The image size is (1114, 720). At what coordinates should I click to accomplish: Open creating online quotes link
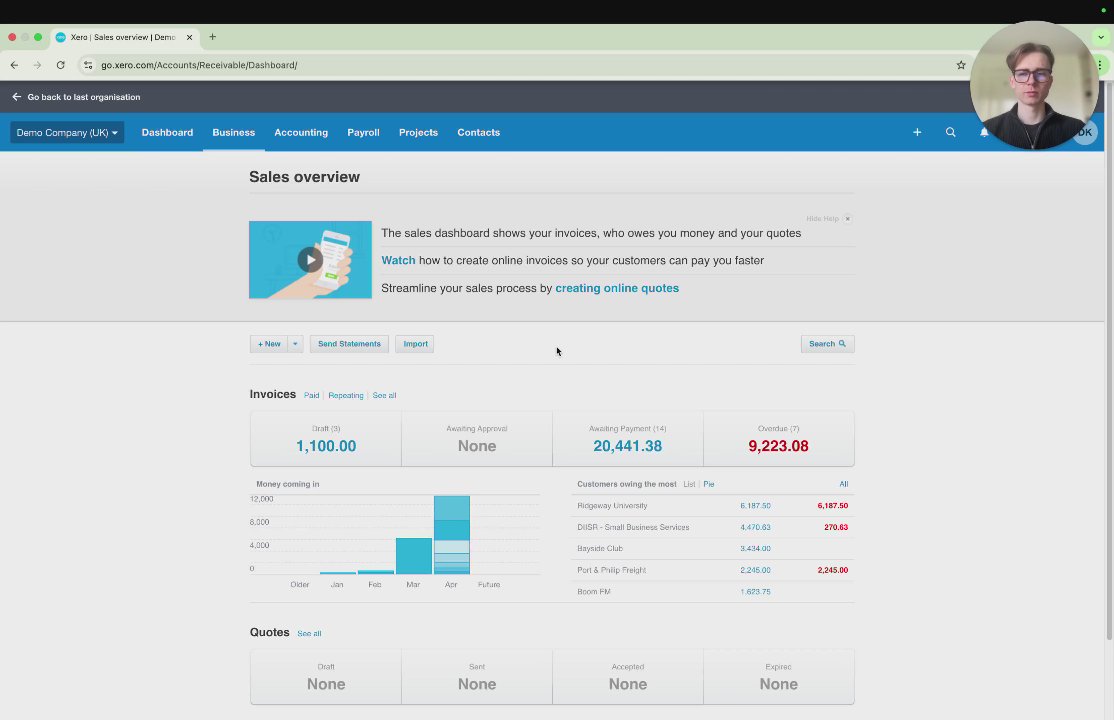(x=617, y=288)
